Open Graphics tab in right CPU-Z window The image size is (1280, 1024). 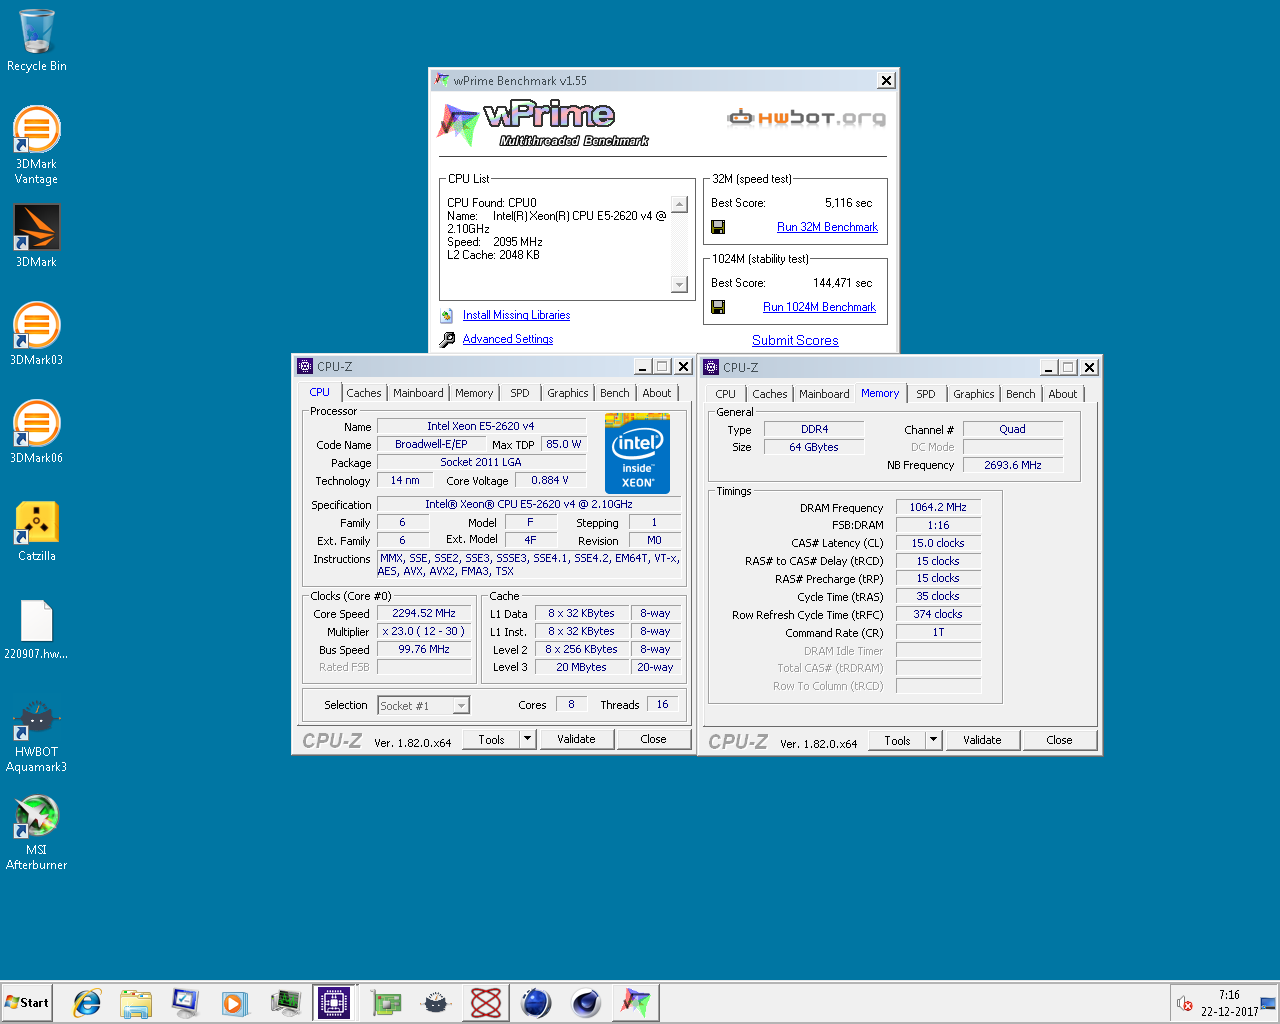pyautogui.click(x=974, y=394)
